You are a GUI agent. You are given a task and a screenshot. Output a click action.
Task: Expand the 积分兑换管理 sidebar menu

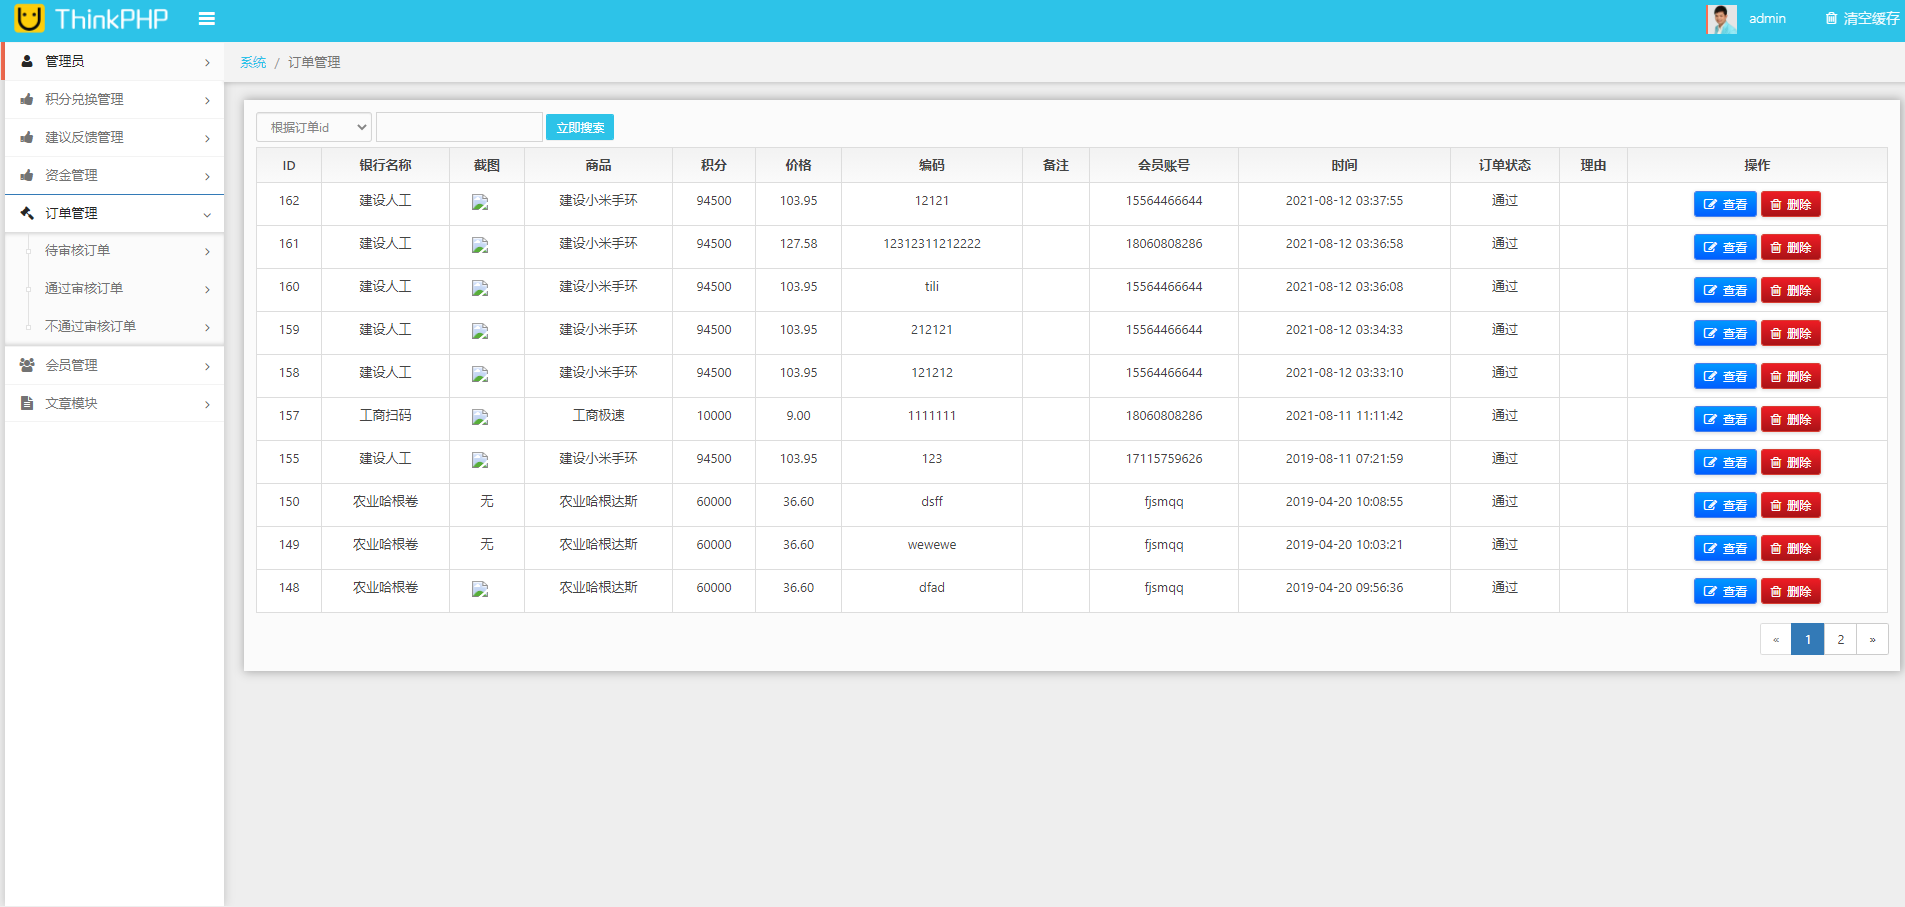[114, 99]
